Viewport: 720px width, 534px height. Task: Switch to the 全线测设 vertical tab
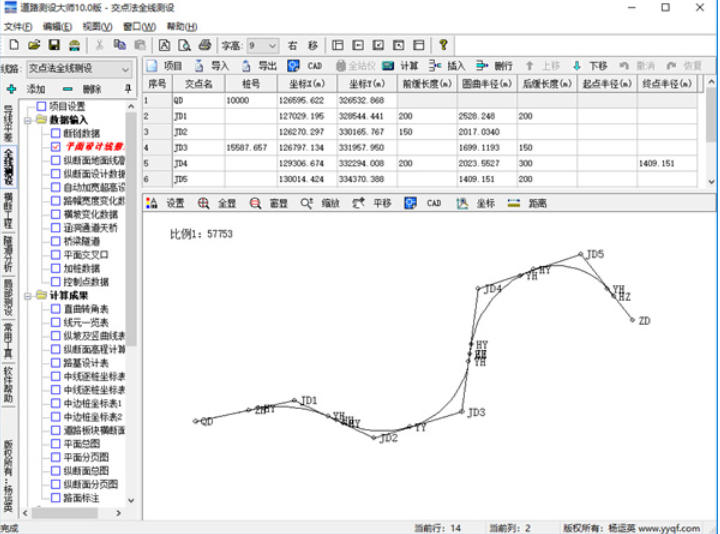coord(9,167)
